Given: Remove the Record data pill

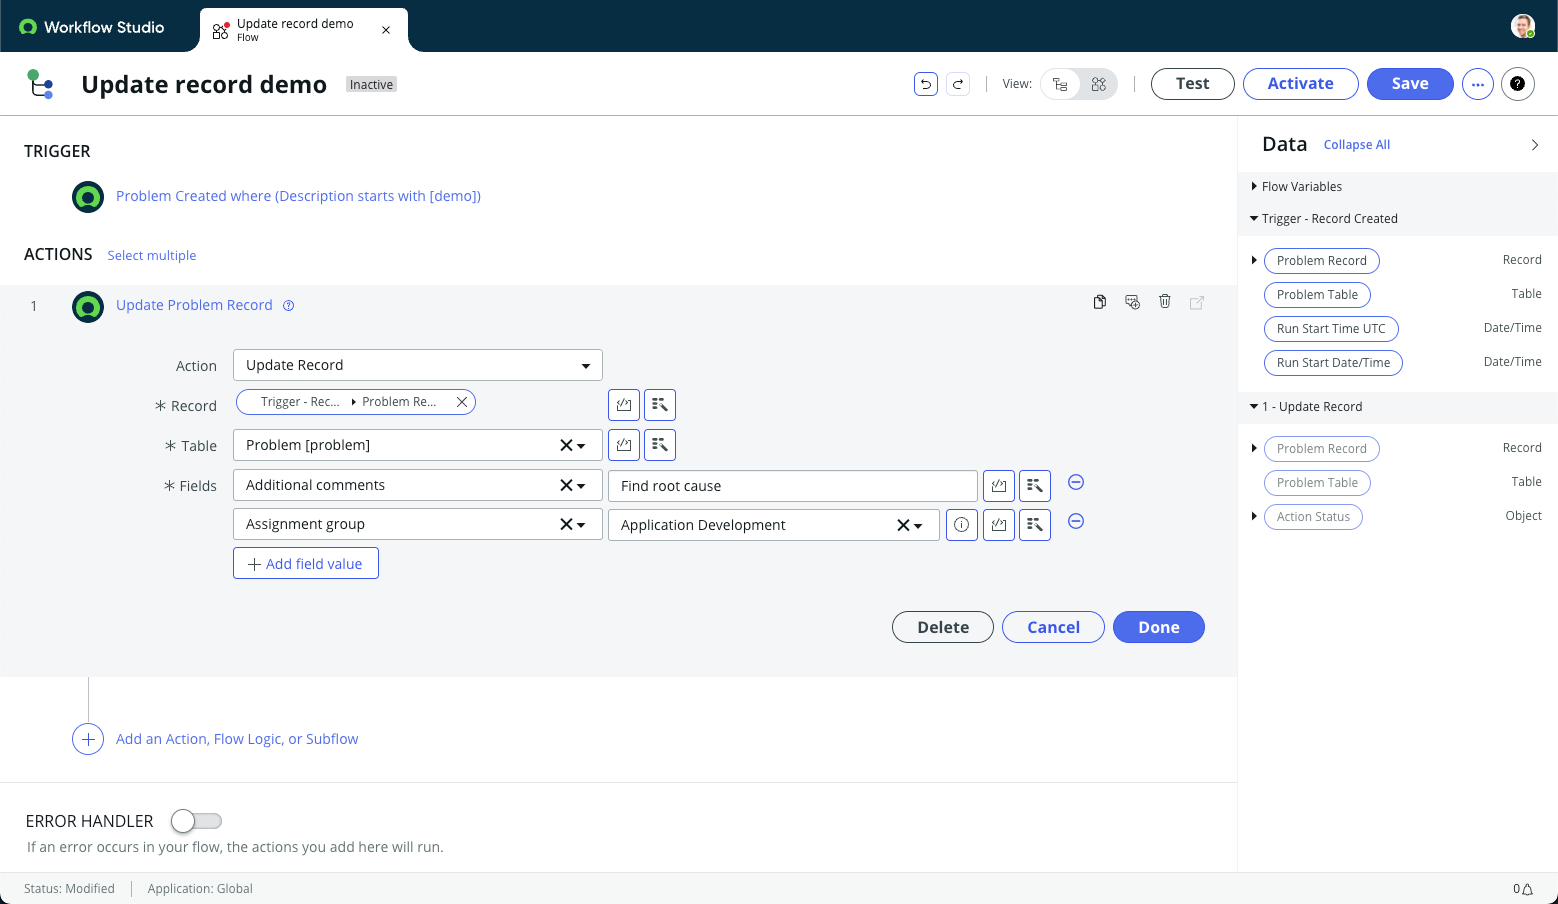Looking at the screenshot, I should [462, 402].
